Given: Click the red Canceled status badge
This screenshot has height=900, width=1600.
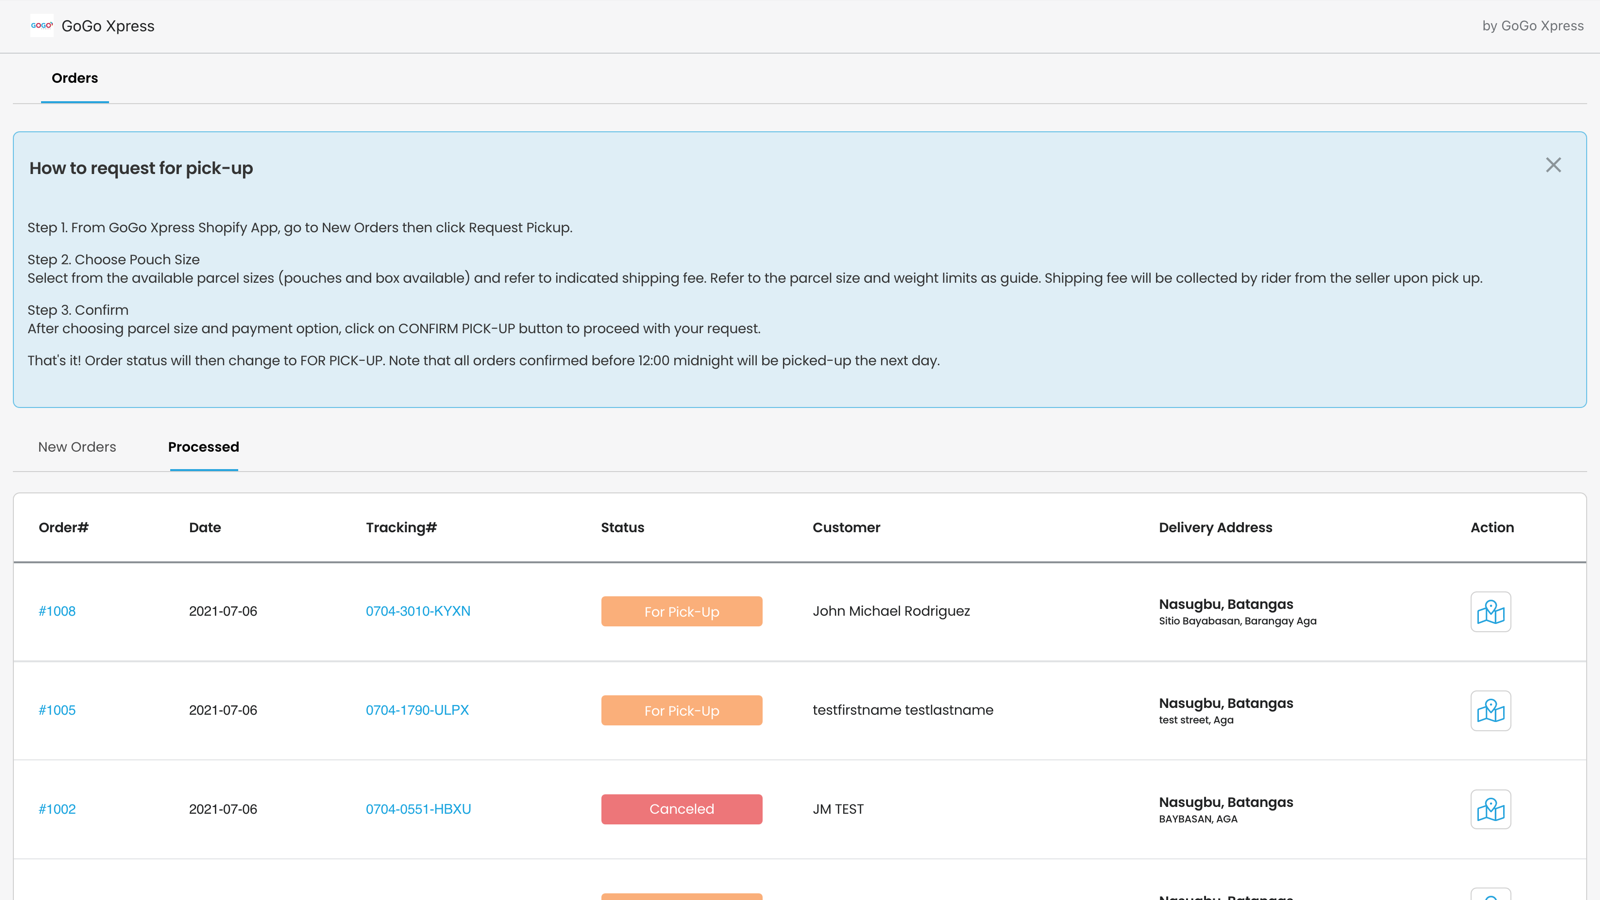Looking at the screenshot, I should click(x=682, y=809).
